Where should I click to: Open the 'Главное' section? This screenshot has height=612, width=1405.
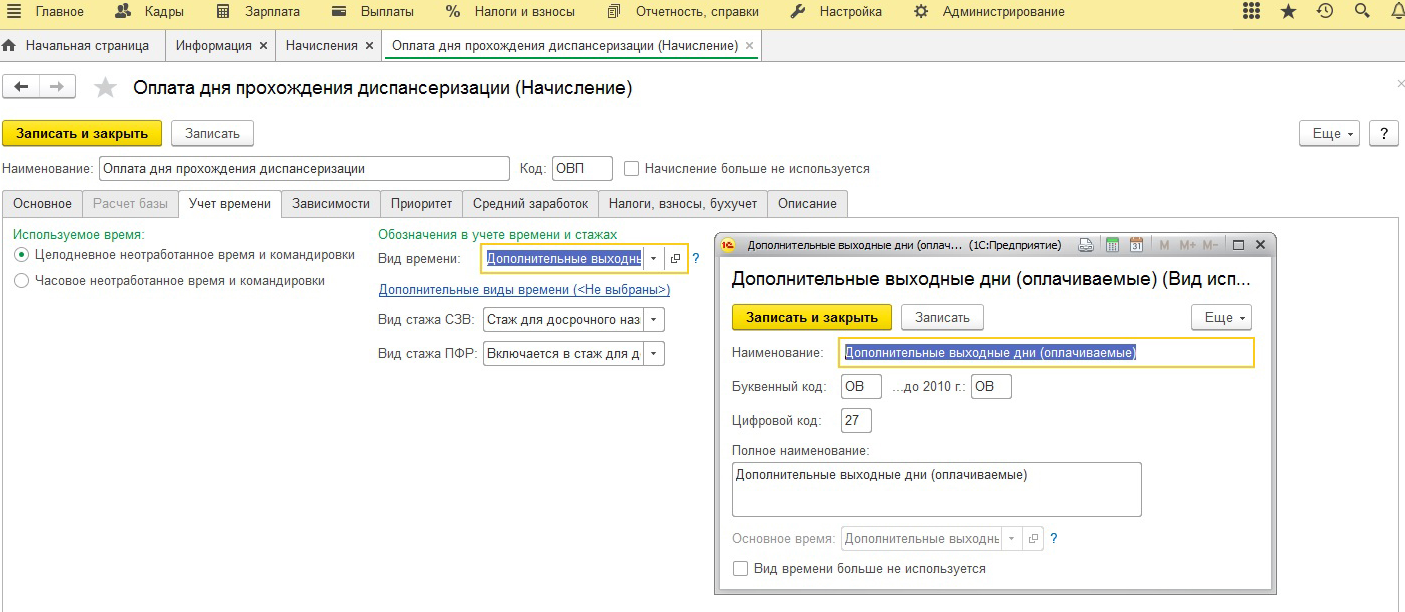tap(60, 12)
